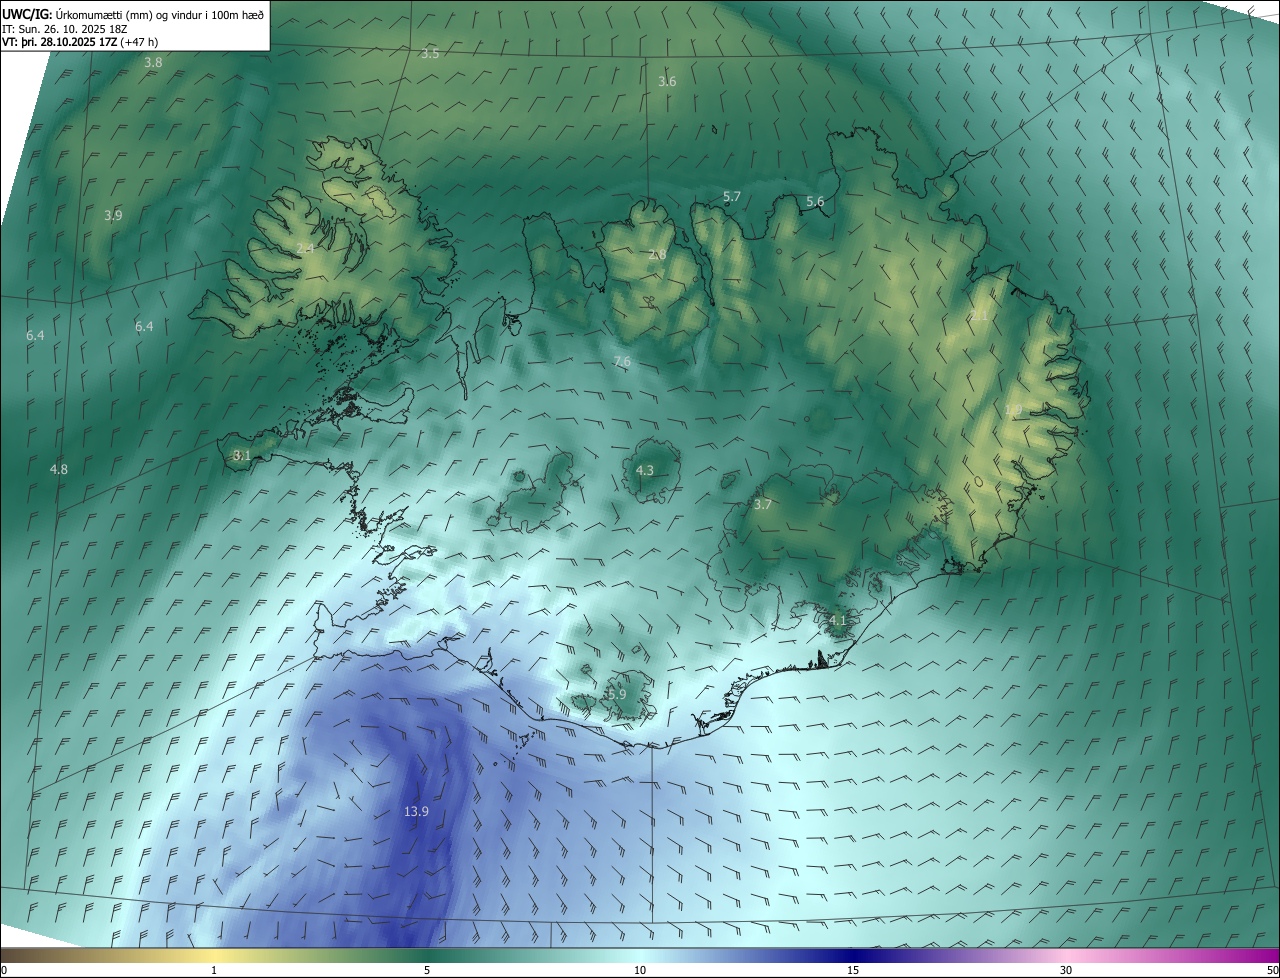Click the 2.4 value over the Westfjords

point(306,247)
